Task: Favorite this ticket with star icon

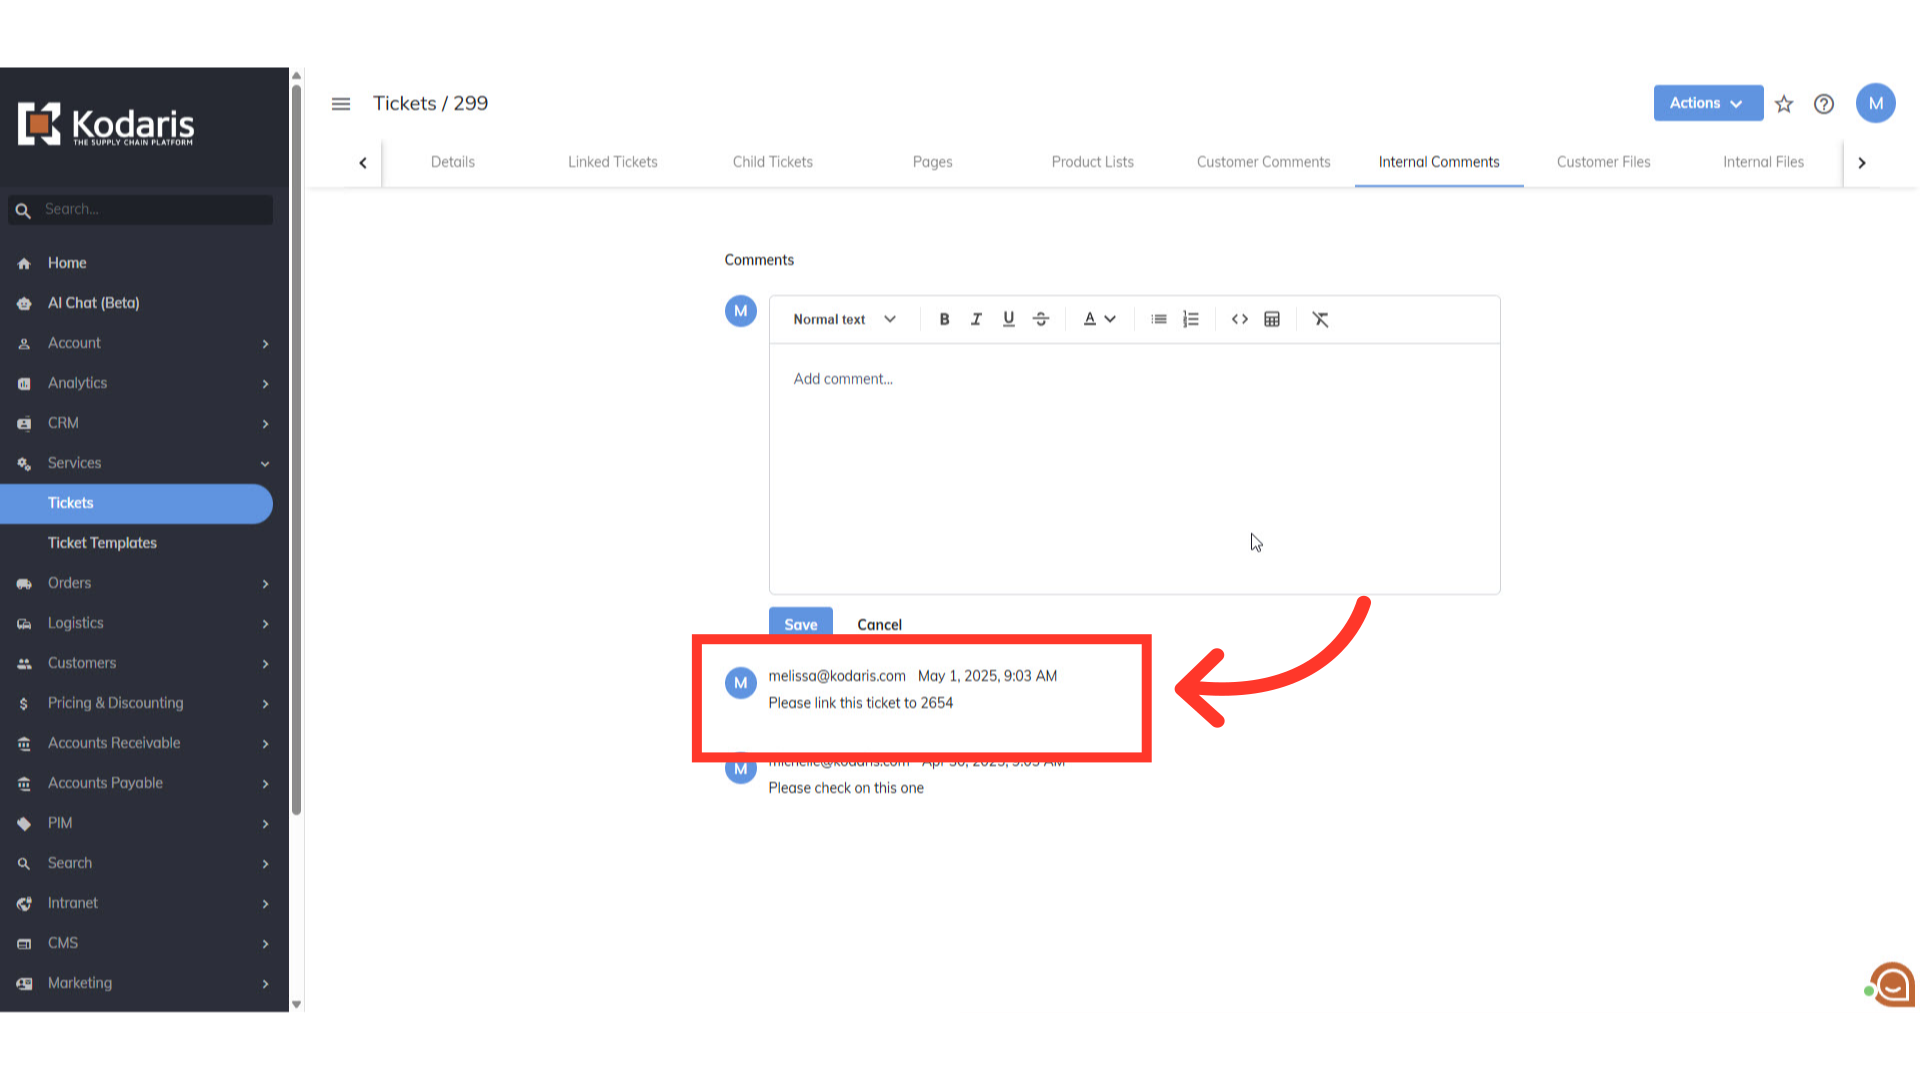Action: tap(1784, 104)
